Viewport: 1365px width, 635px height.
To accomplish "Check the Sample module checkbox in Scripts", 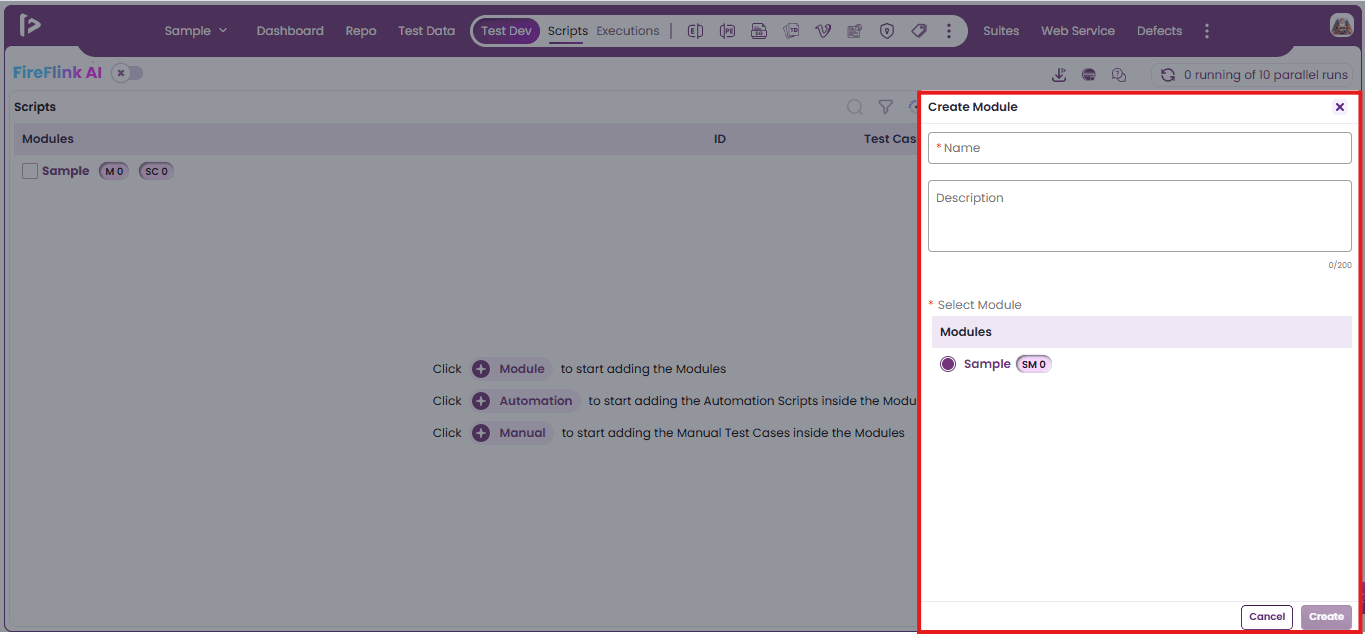I will (x=30, y=171).
